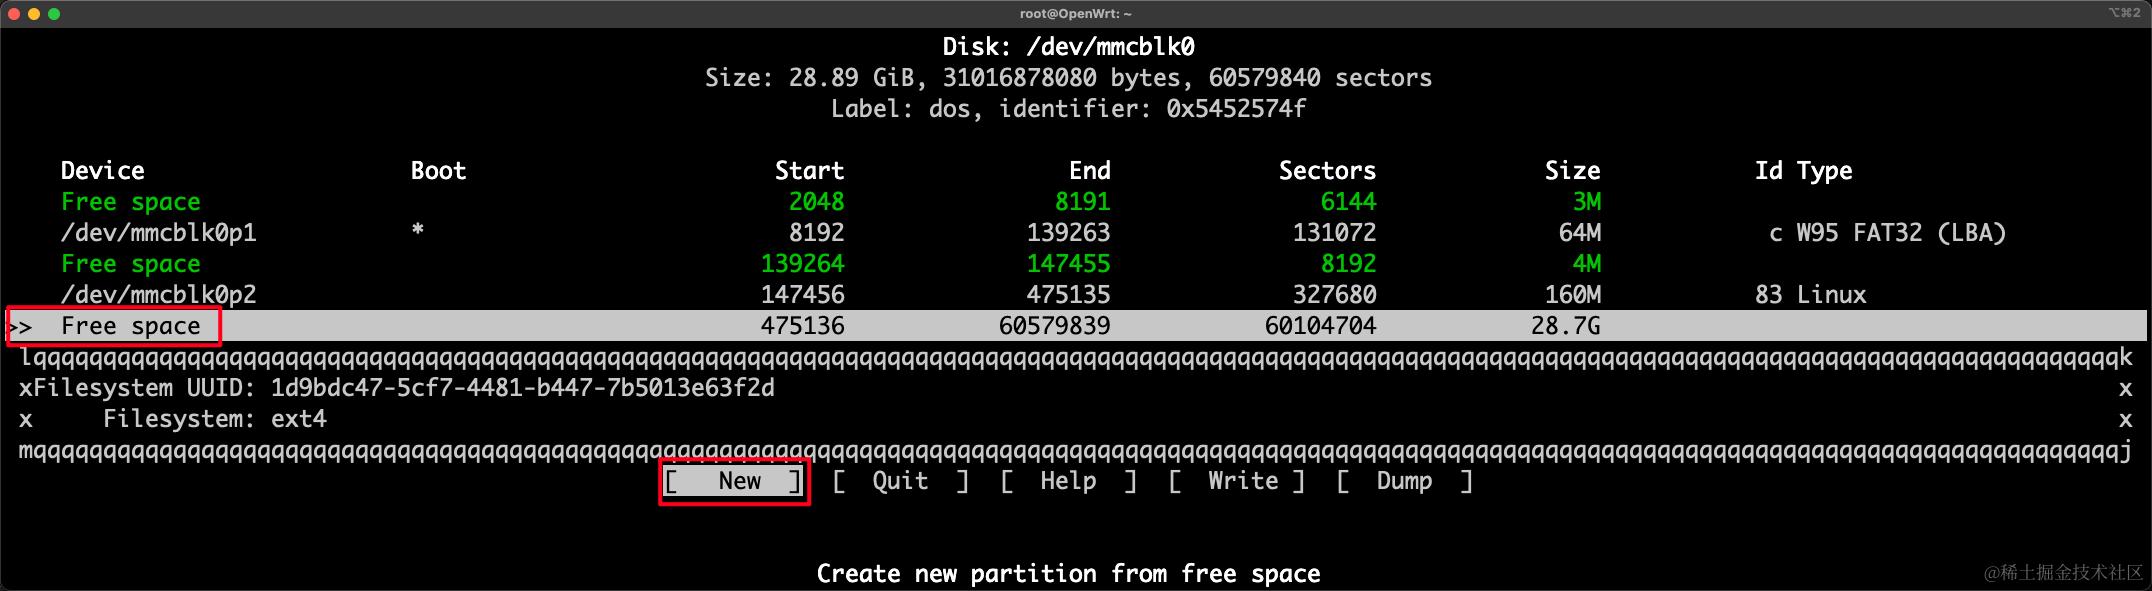Viewport: 2152px width, 591px height.
Task: Click the start sector 8192
Action: pos(816,233)
